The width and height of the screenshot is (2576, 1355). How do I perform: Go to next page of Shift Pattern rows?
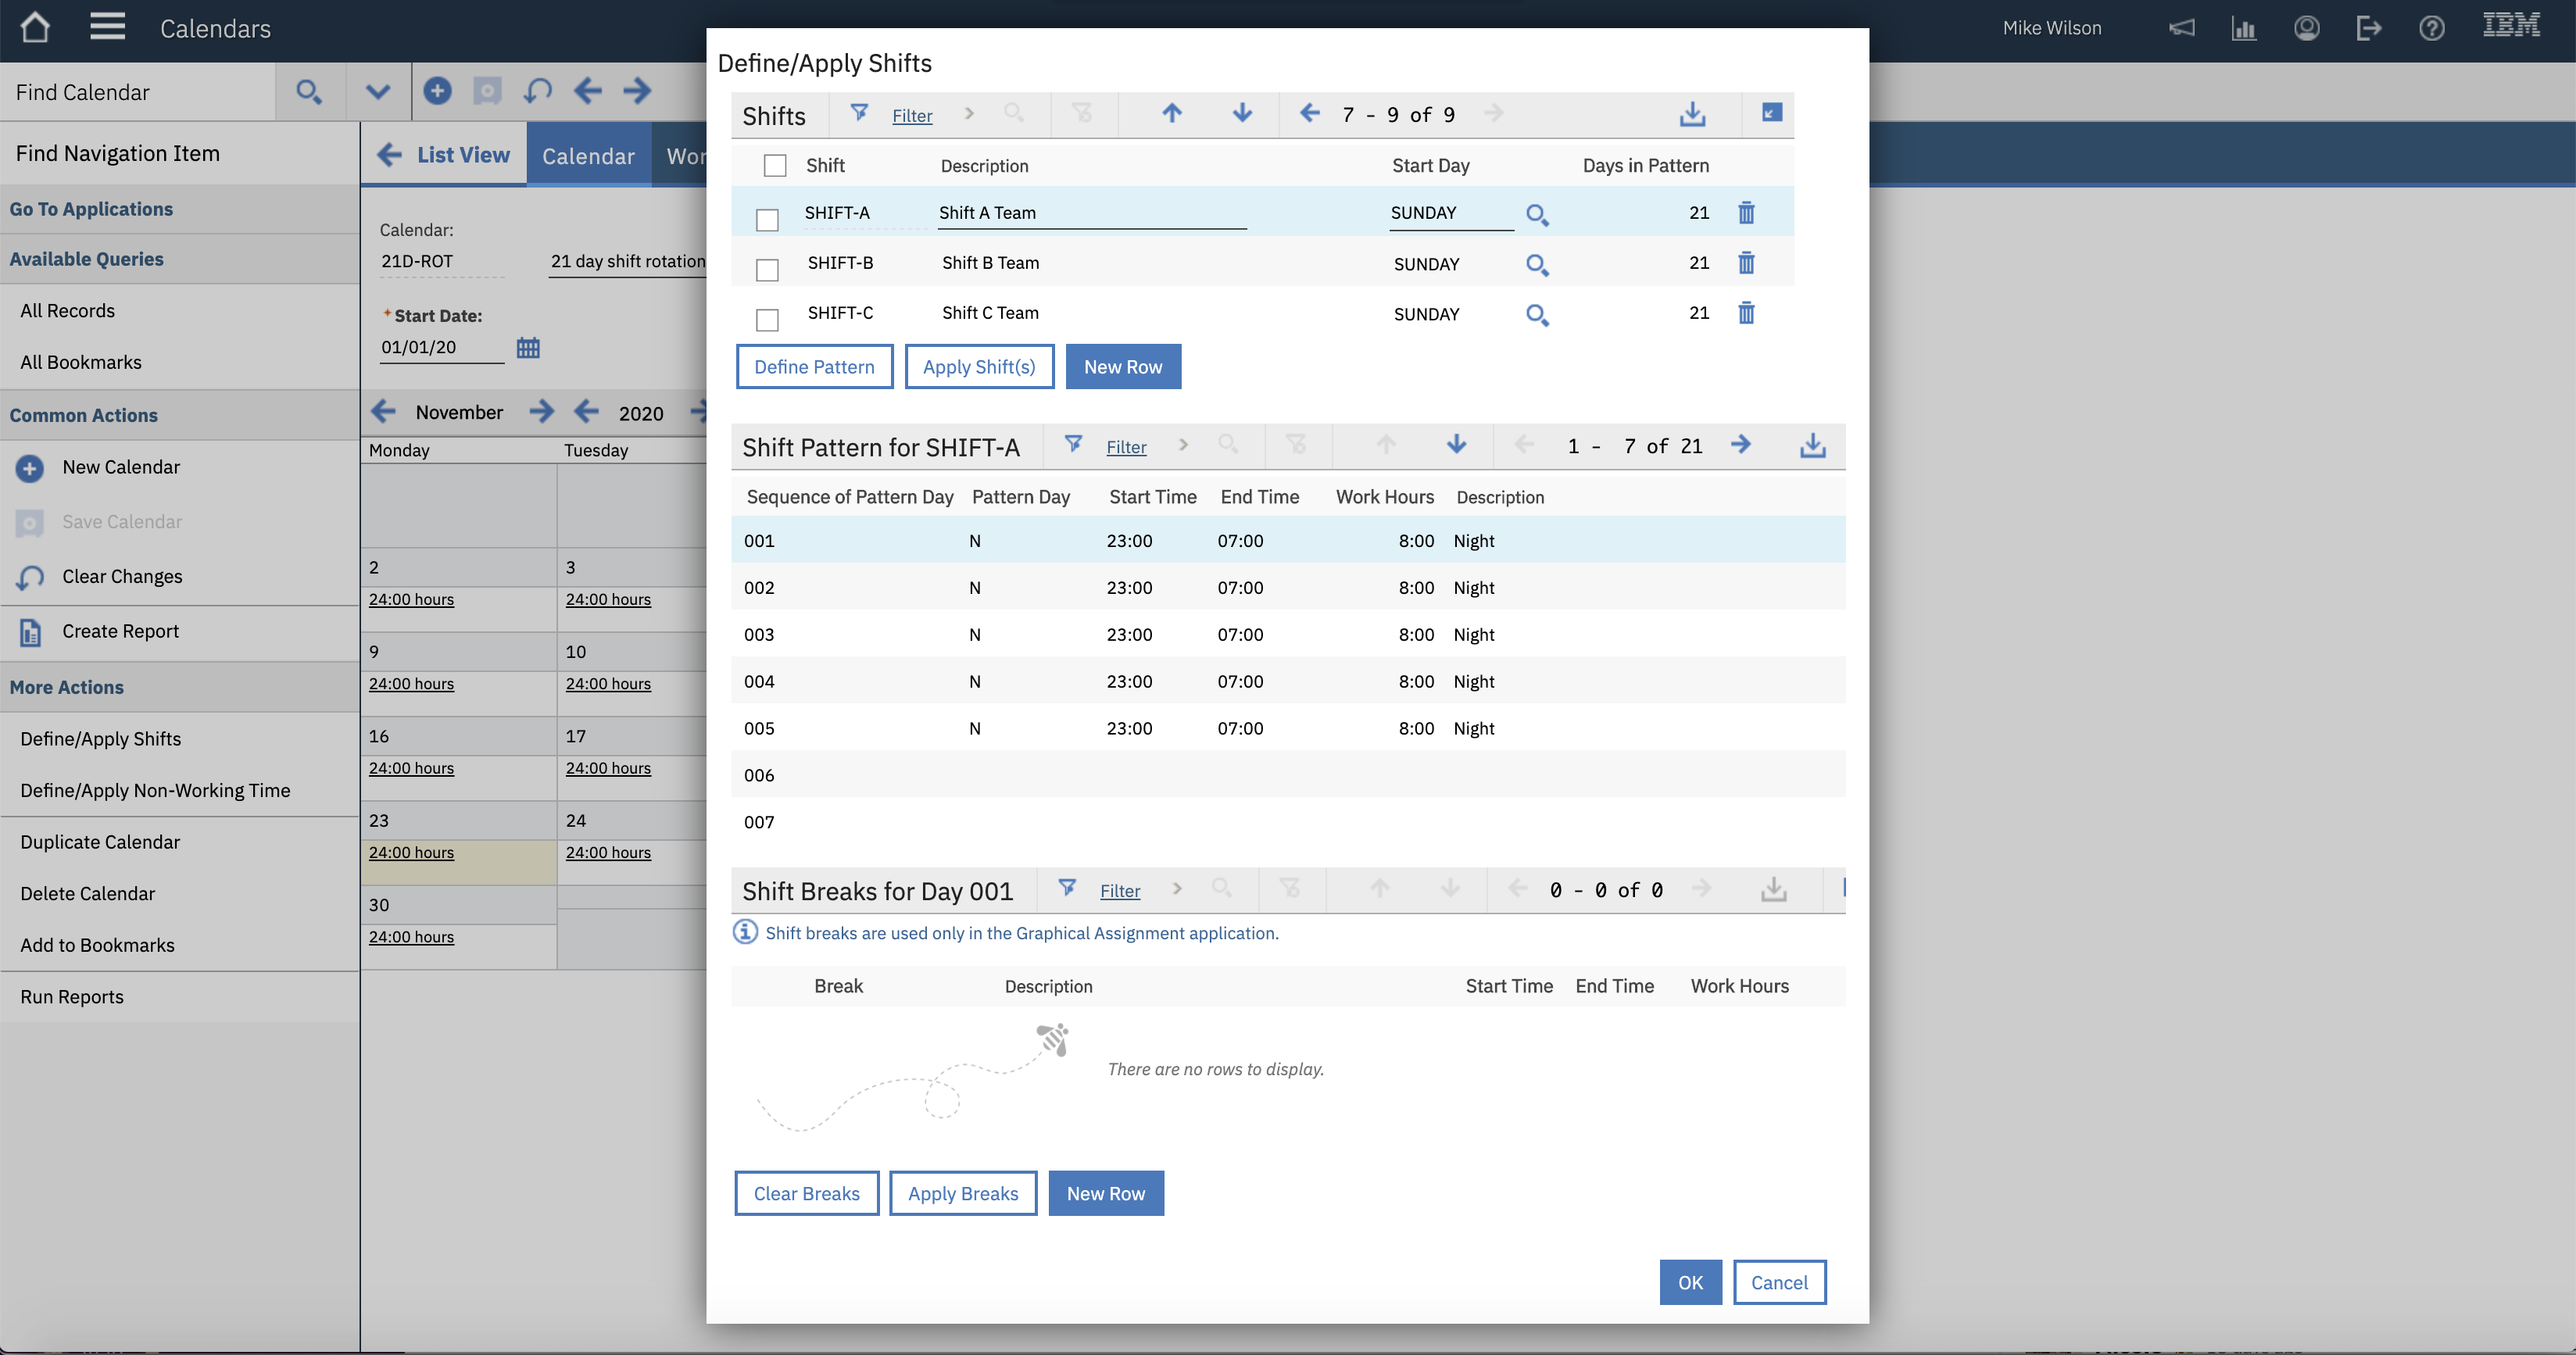[x=1741, y=445]
